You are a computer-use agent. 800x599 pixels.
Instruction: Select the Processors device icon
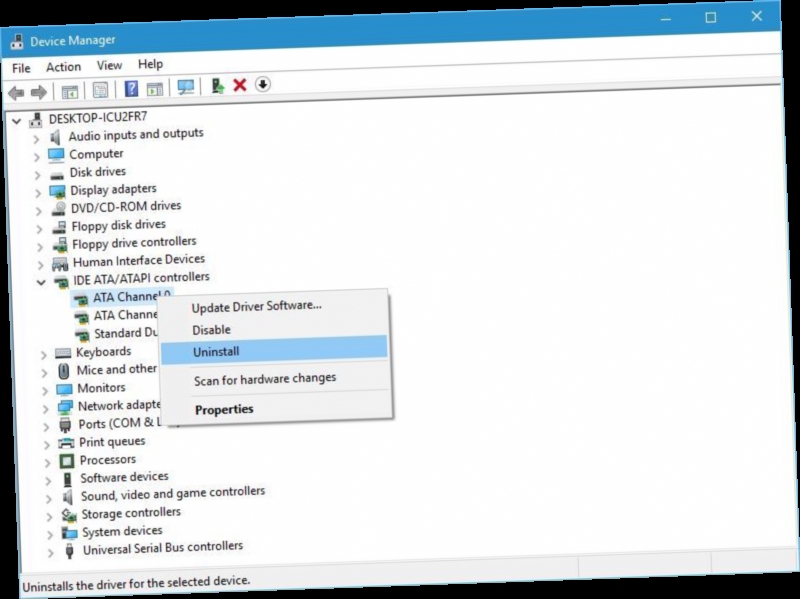tap(65, 459)
